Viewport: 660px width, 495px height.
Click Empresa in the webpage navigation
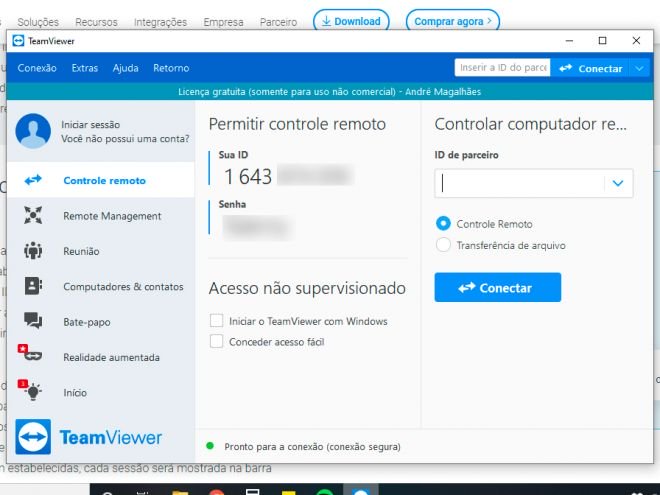(224, 22)
